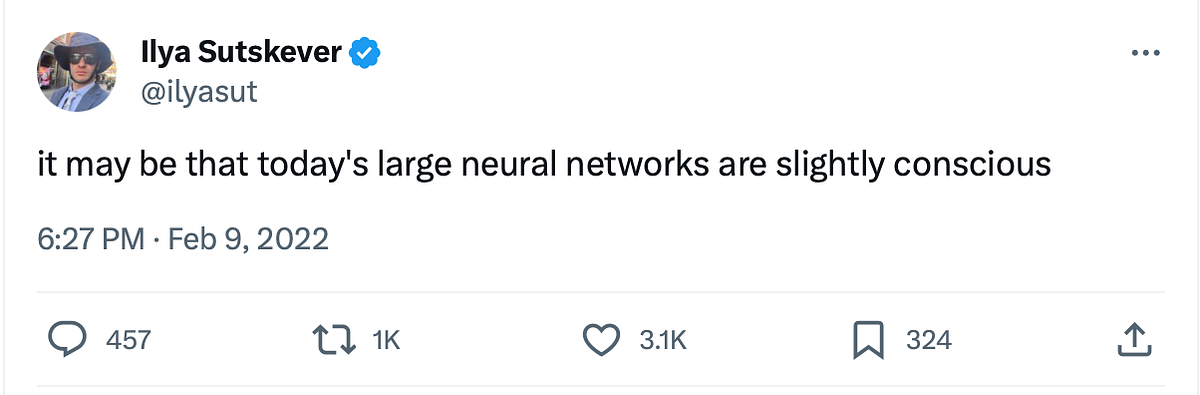Share the tweet via the upload arrow icon
The height and width of the screenshot is (395, 1200).
[x=1131, y=340]
